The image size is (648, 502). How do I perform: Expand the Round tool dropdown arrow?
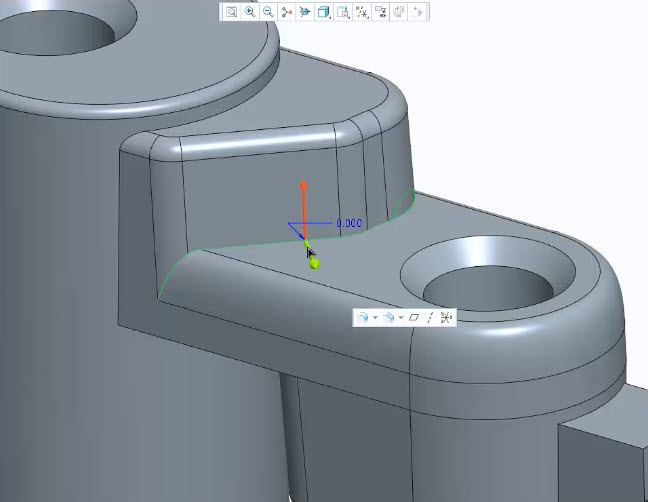[x=374, y=317]
